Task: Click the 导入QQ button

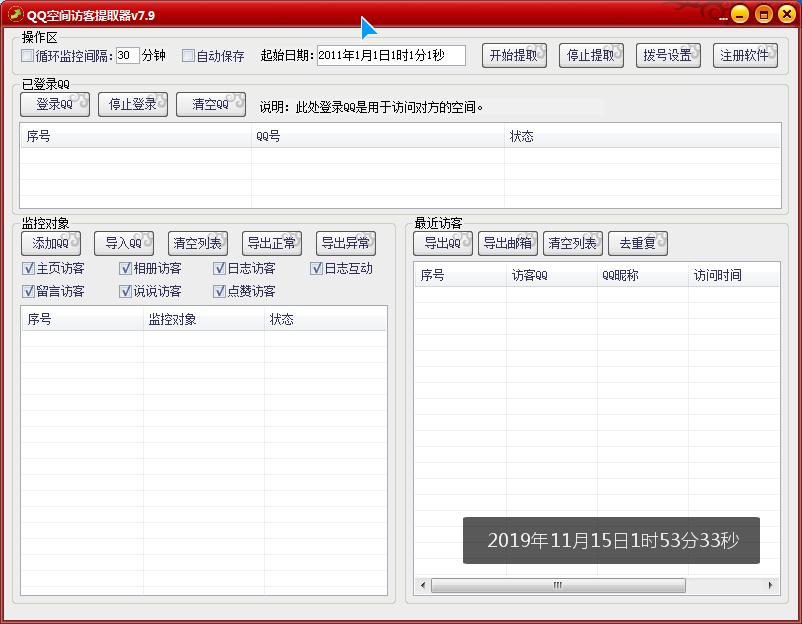Action: [124, 243]
